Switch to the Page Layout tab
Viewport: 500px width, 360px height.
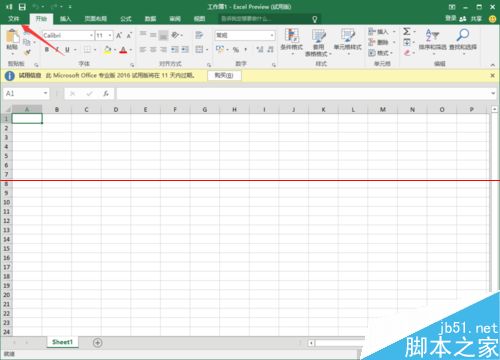coord(95,19)
